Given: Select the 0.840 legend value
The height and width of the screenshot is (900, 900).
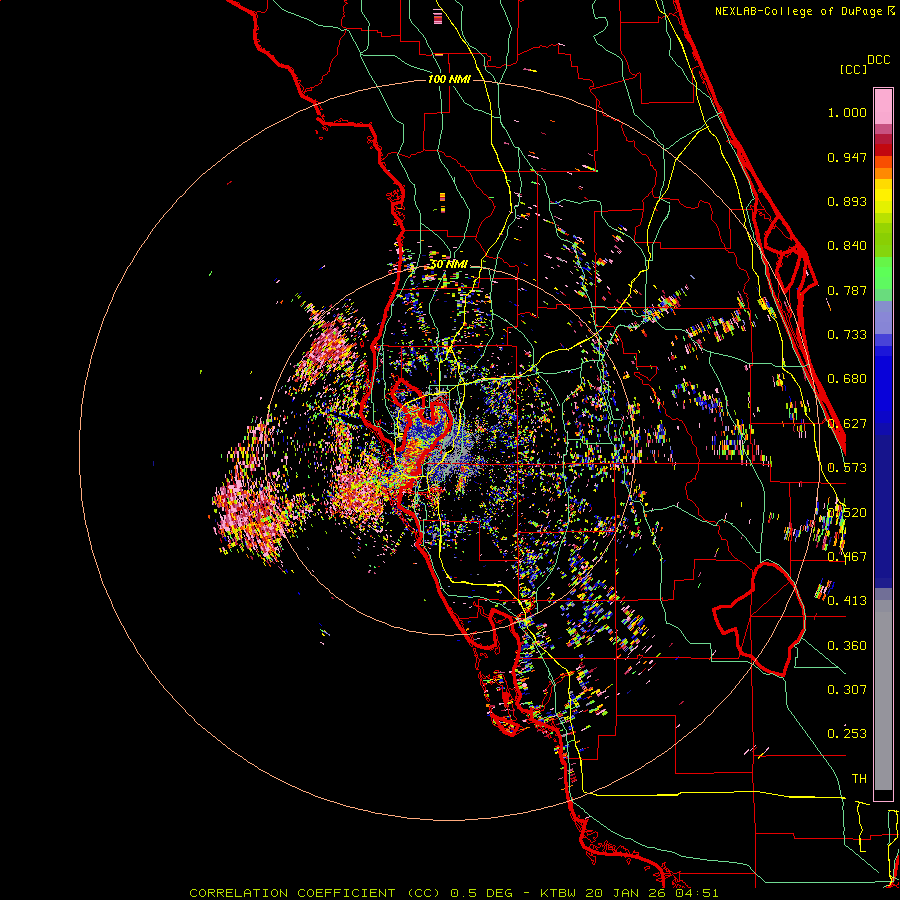Looking at the screenshot, I should [847, 246].
